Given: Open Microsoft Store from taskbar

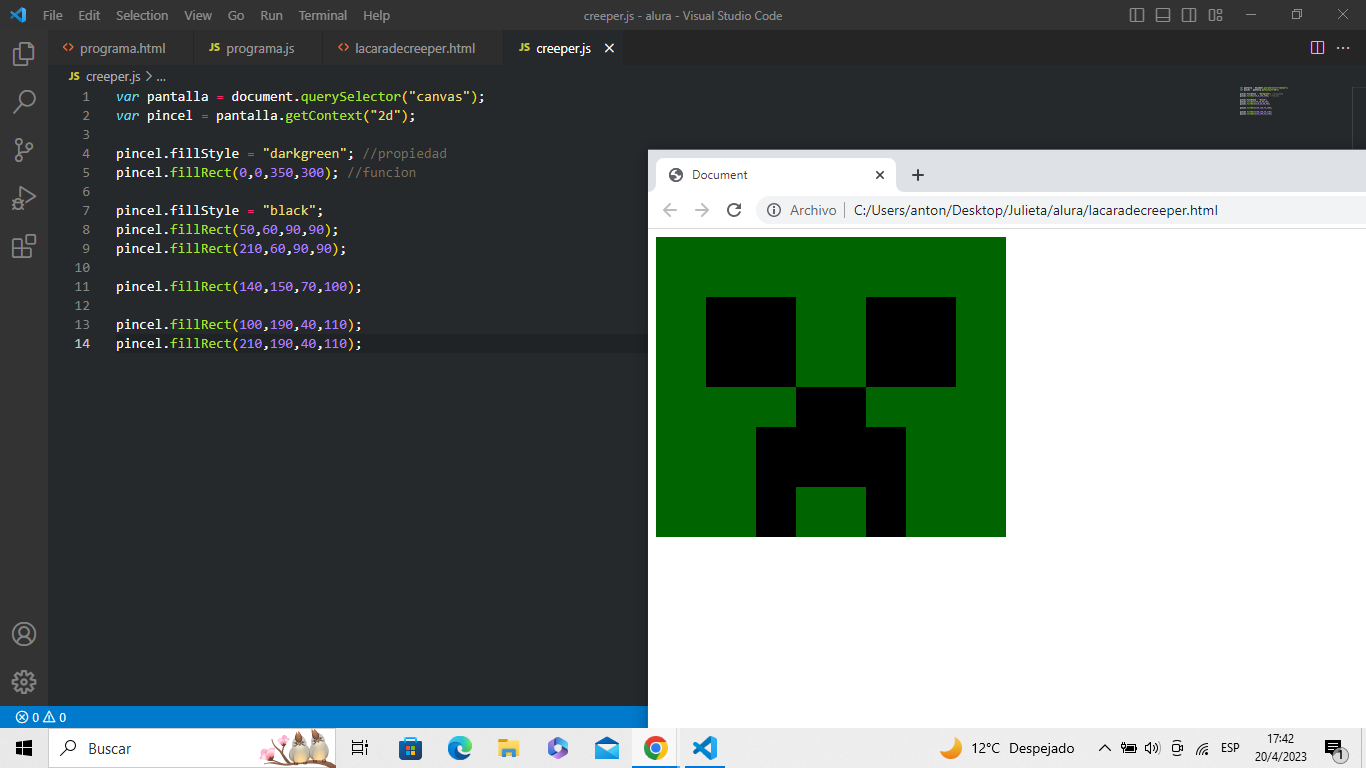Looking at the screenshot, I should (x=410, y=748).
